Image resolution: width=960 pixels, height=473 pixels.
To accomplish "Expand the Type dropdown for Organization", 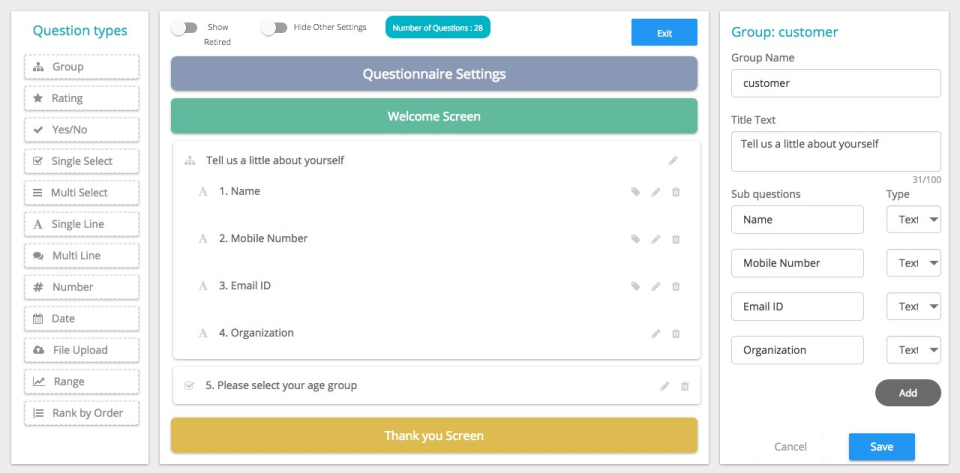I will click(x=913, y=350).
